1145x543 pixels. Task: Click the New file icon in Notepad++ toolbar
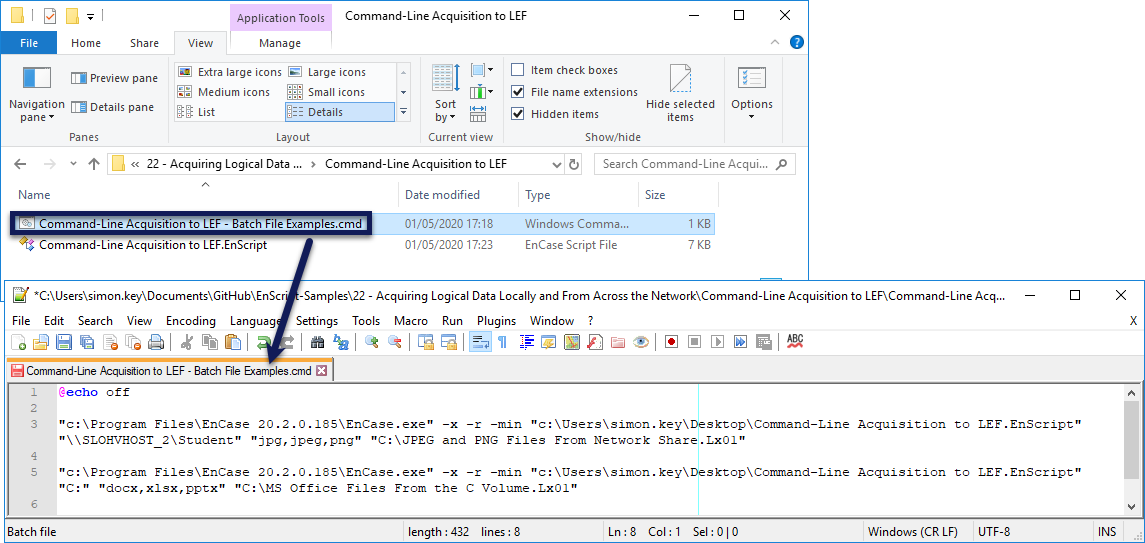tap(19, 342)
